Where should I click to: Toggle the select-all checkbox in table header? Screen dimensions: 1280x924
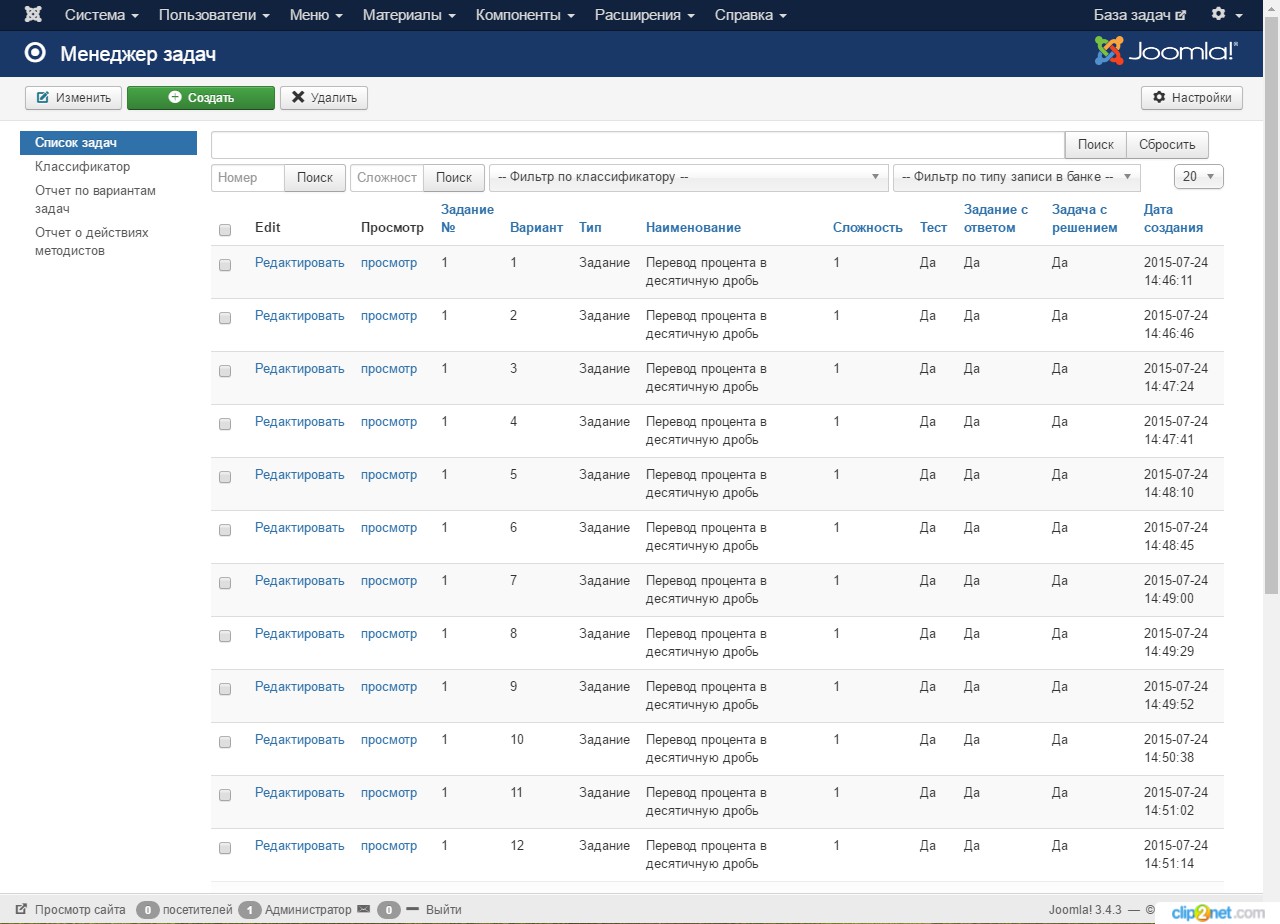tap(225, 230)
